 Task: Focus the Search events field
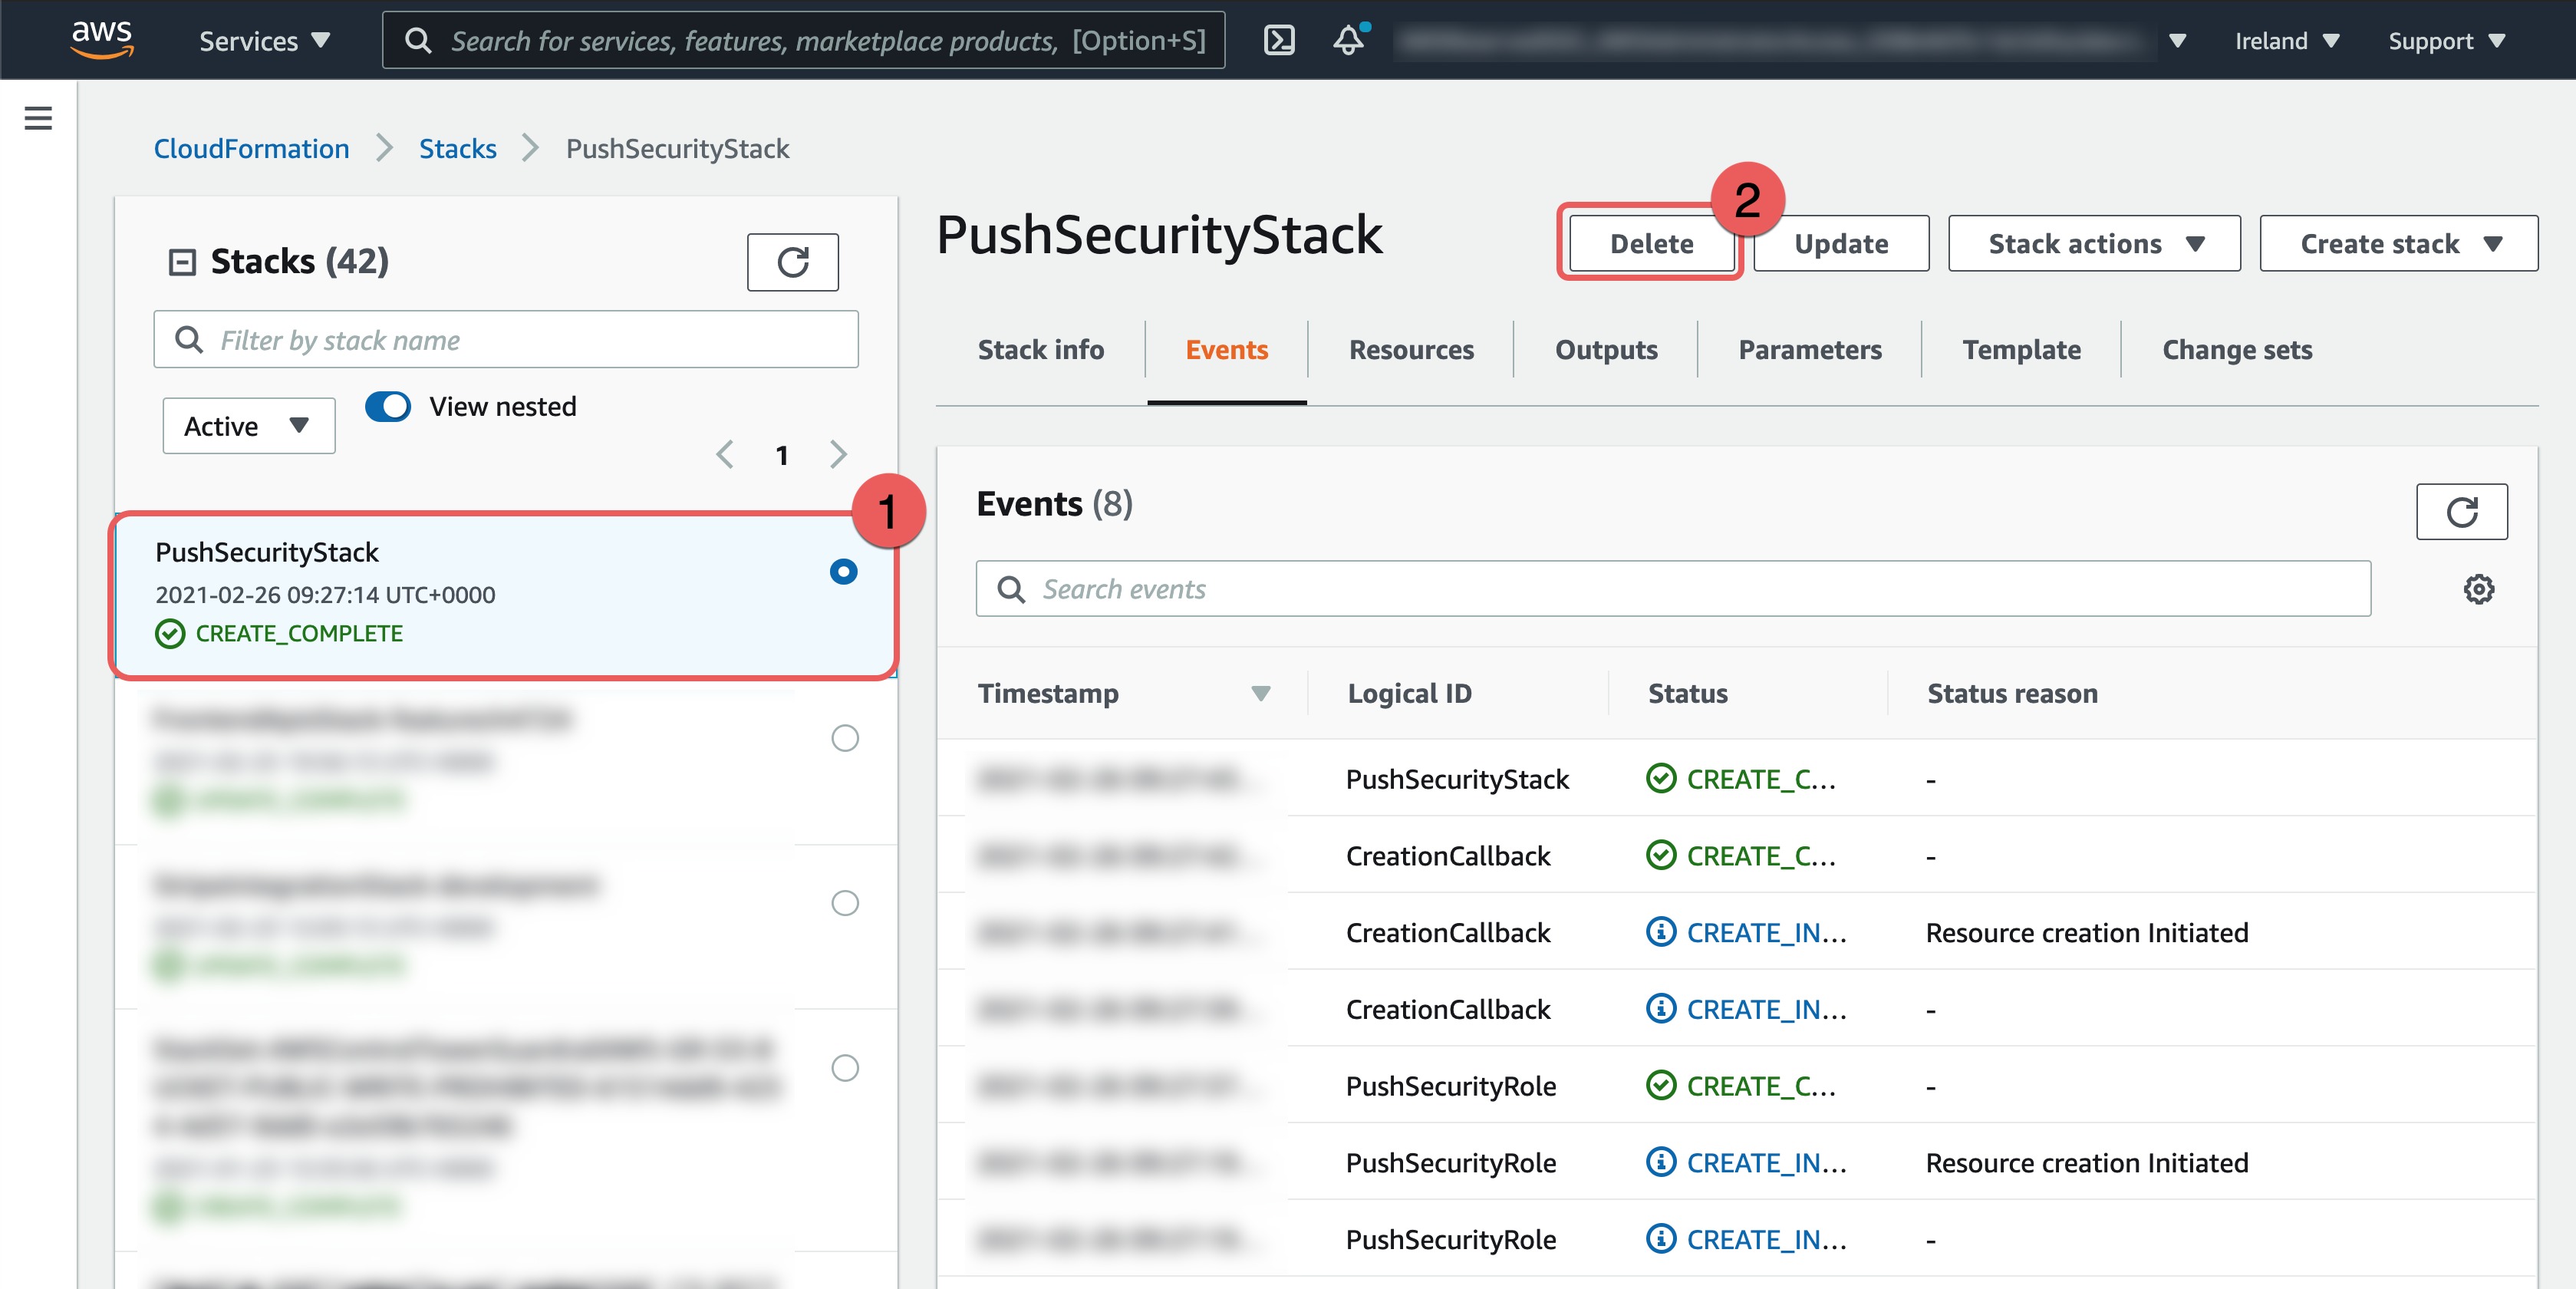click(1673, 589)
